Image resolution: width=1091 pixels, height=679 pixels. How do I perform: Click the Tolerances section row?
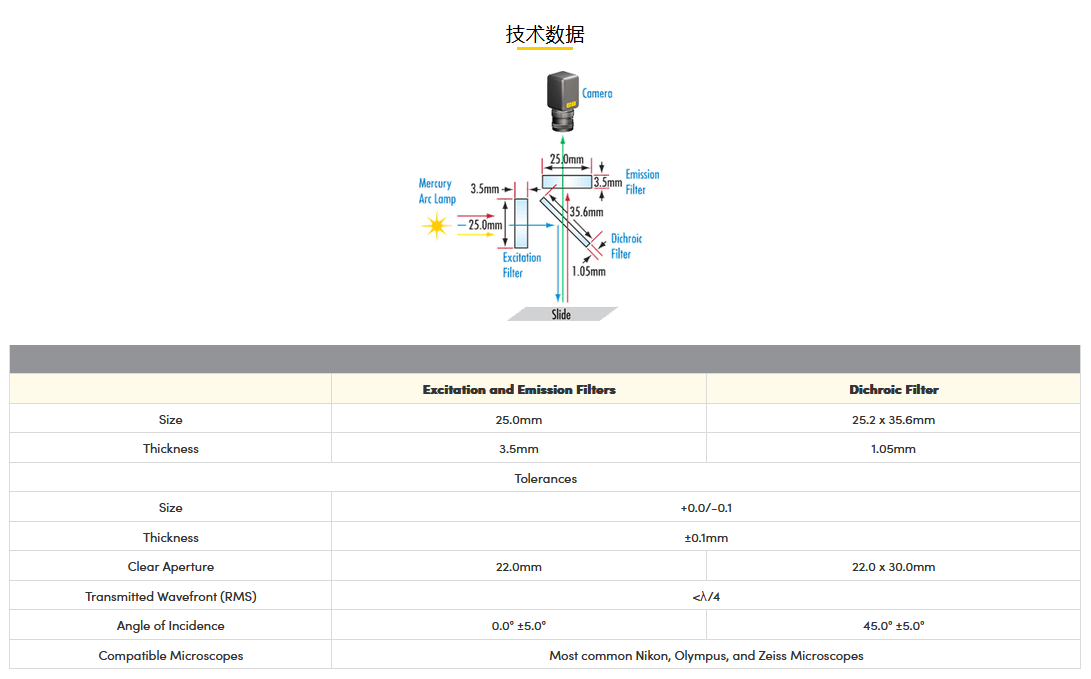pos(545,479)
